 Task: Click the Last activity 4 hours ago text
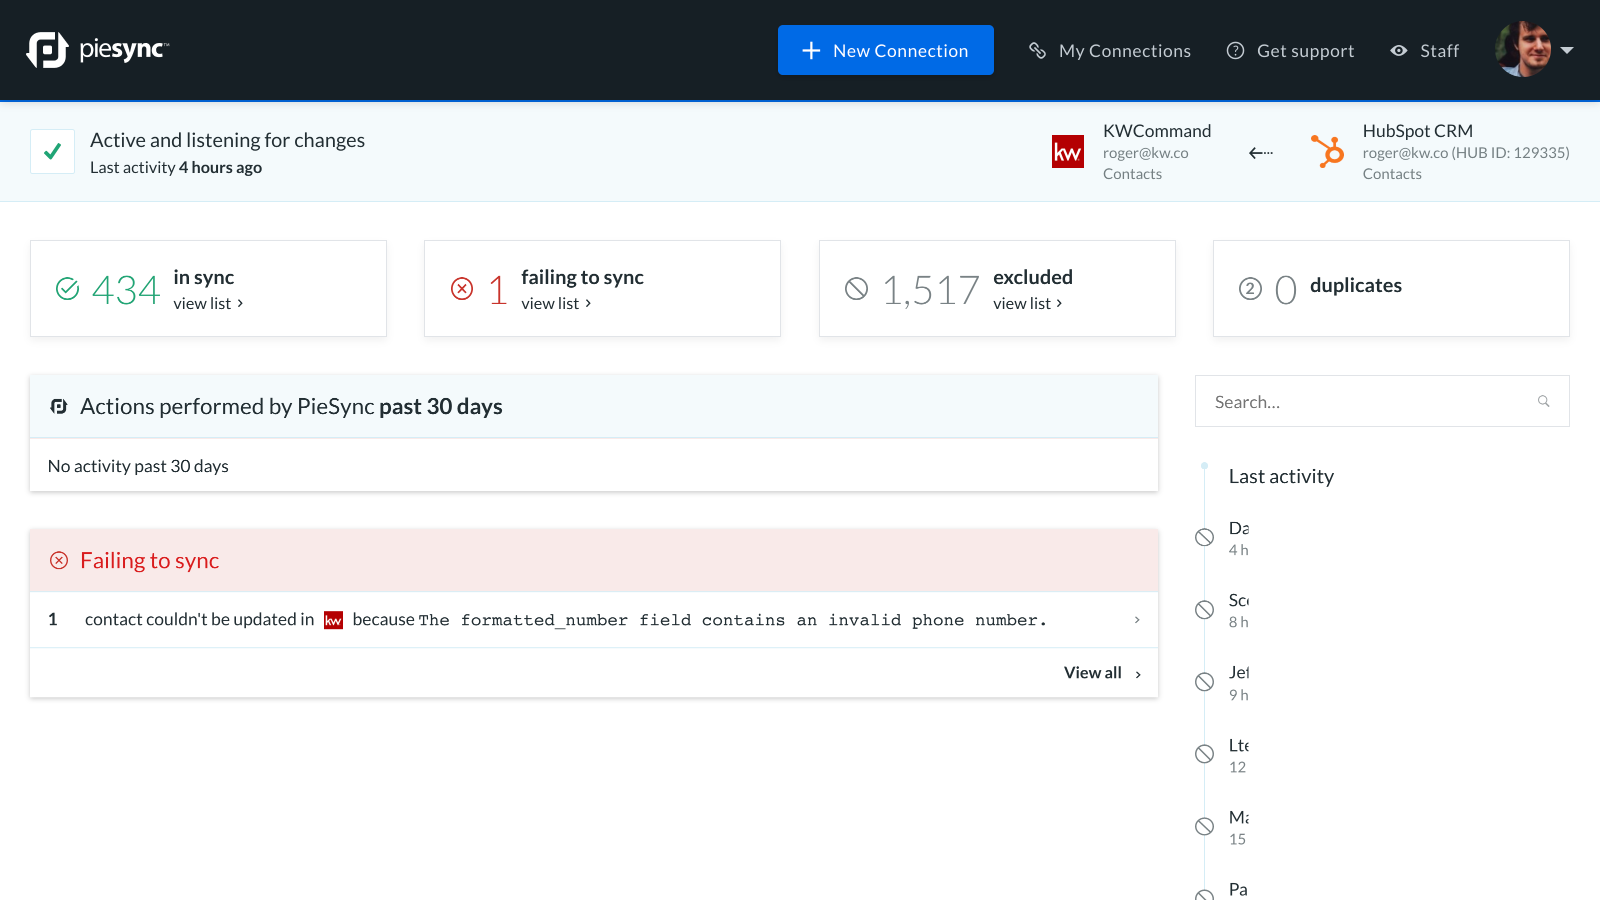tap(176, 168)
